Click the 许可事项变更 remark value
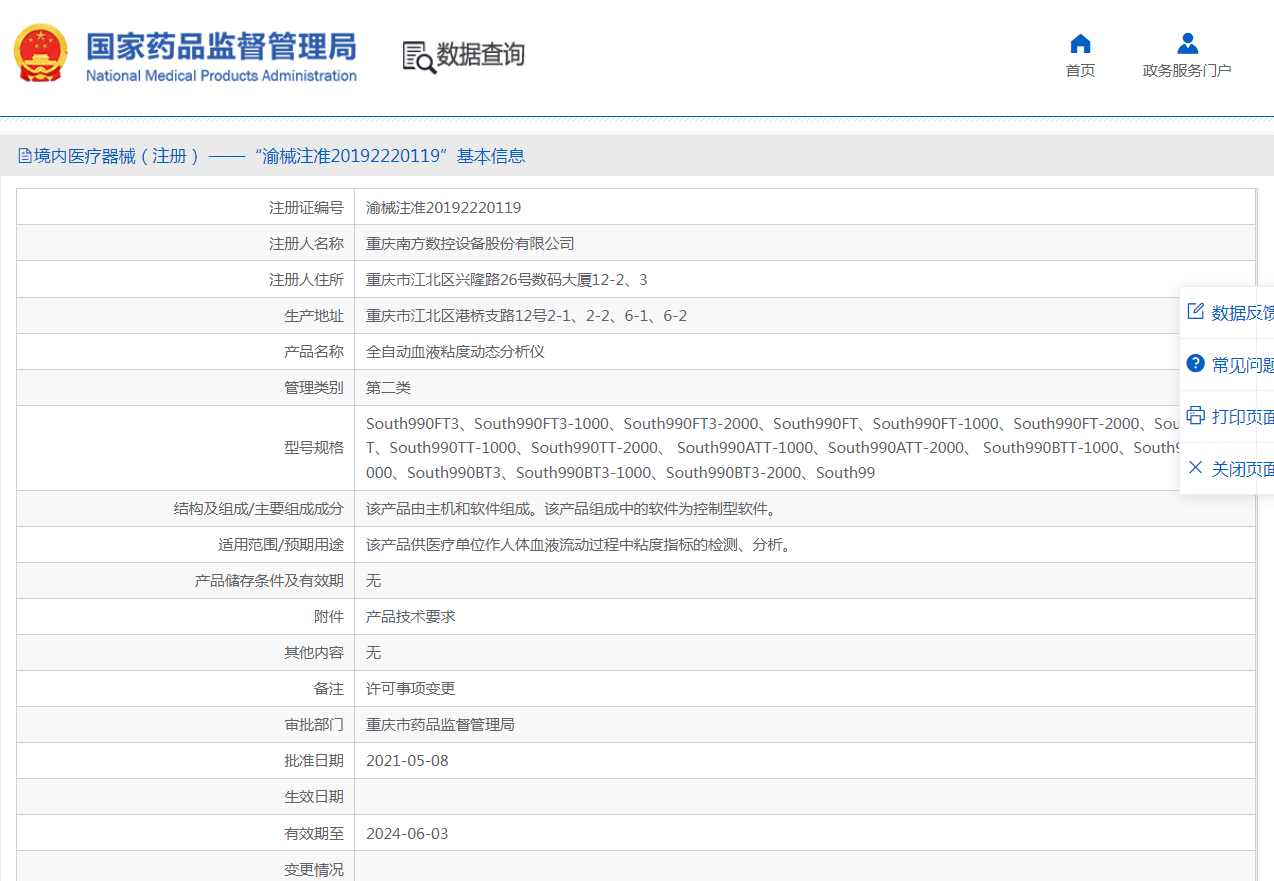The image size is (1274, 881). (x=411, y=689)
